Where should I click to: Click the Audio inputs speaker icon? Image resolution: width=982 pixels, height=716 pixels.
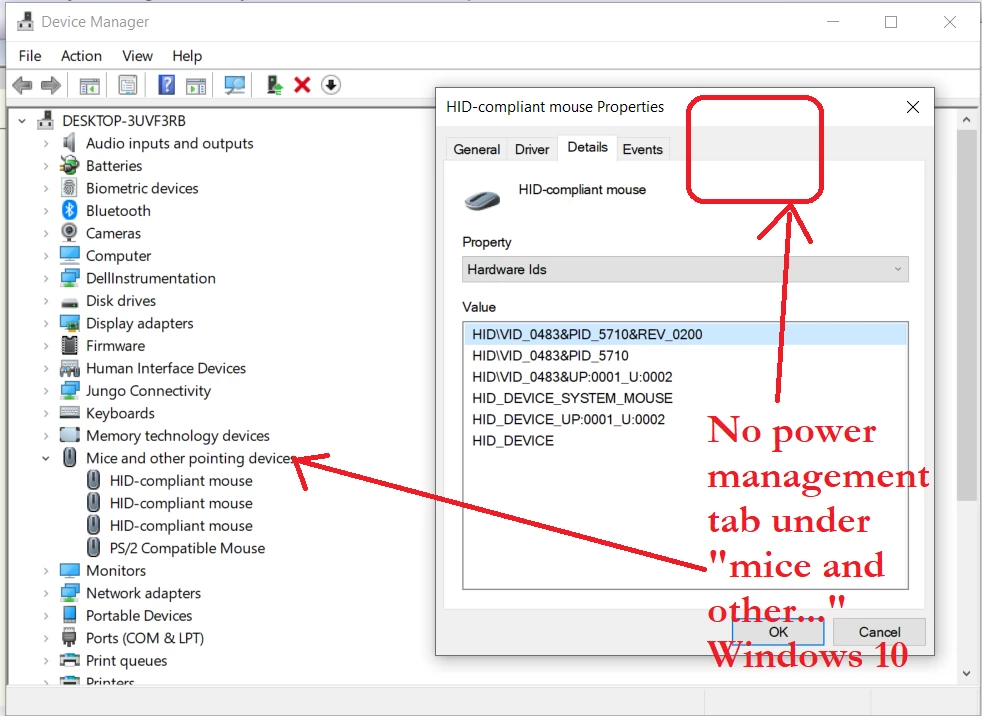[70, 143]
